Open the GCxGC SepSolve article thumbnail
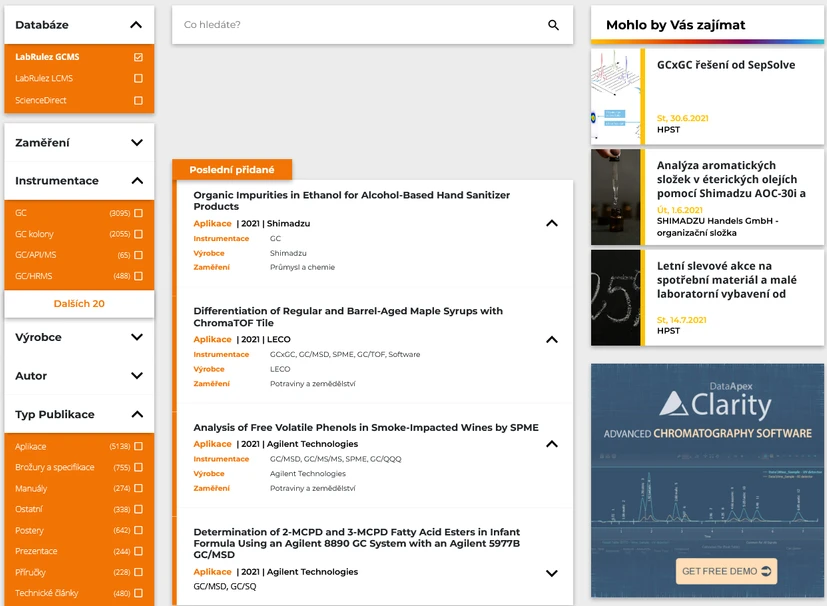This screenshot has width=827, height=606. [x=615, y=97]
